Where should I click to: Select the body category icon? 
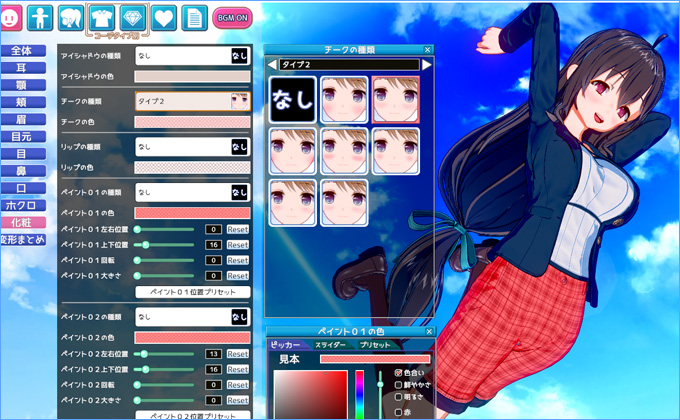pyautogui.click(x=41, y=17)
